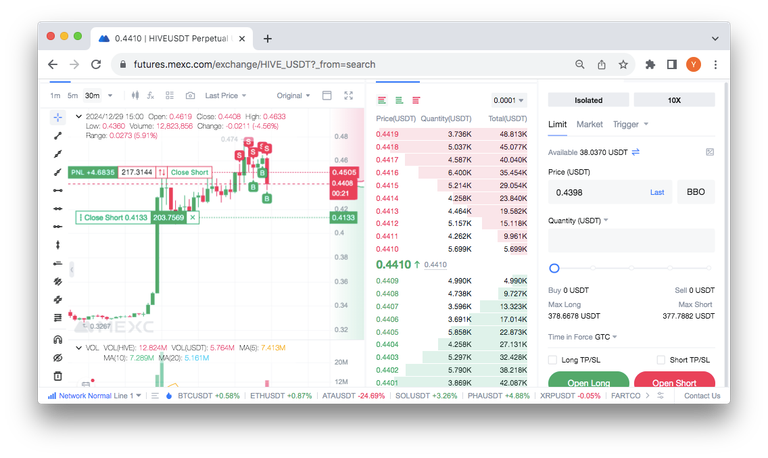768x458 pixels.
Task: Open the timeframe dropdown arrow after 30m
Action: click(110, 96)
